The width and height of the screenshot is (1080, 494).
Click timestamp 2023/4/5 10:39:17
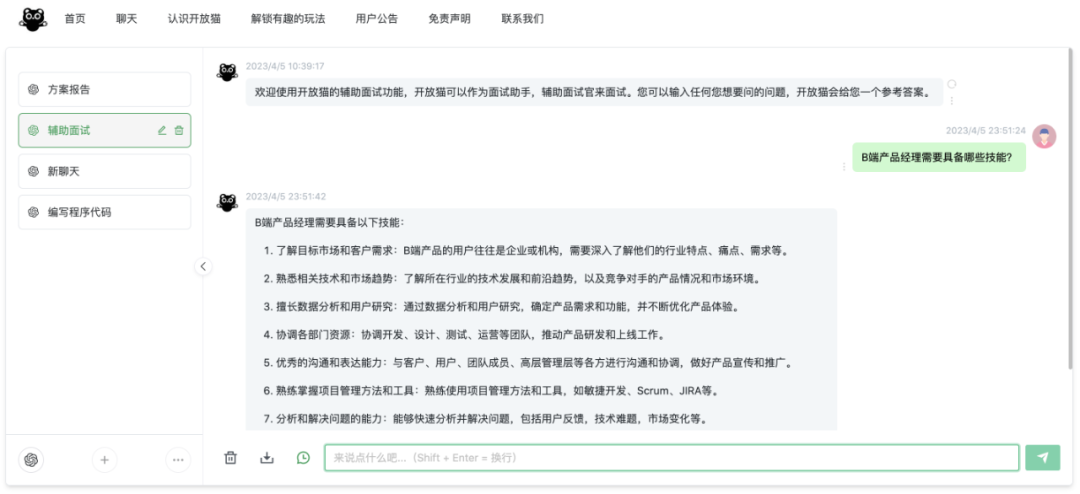coord(285,66)
